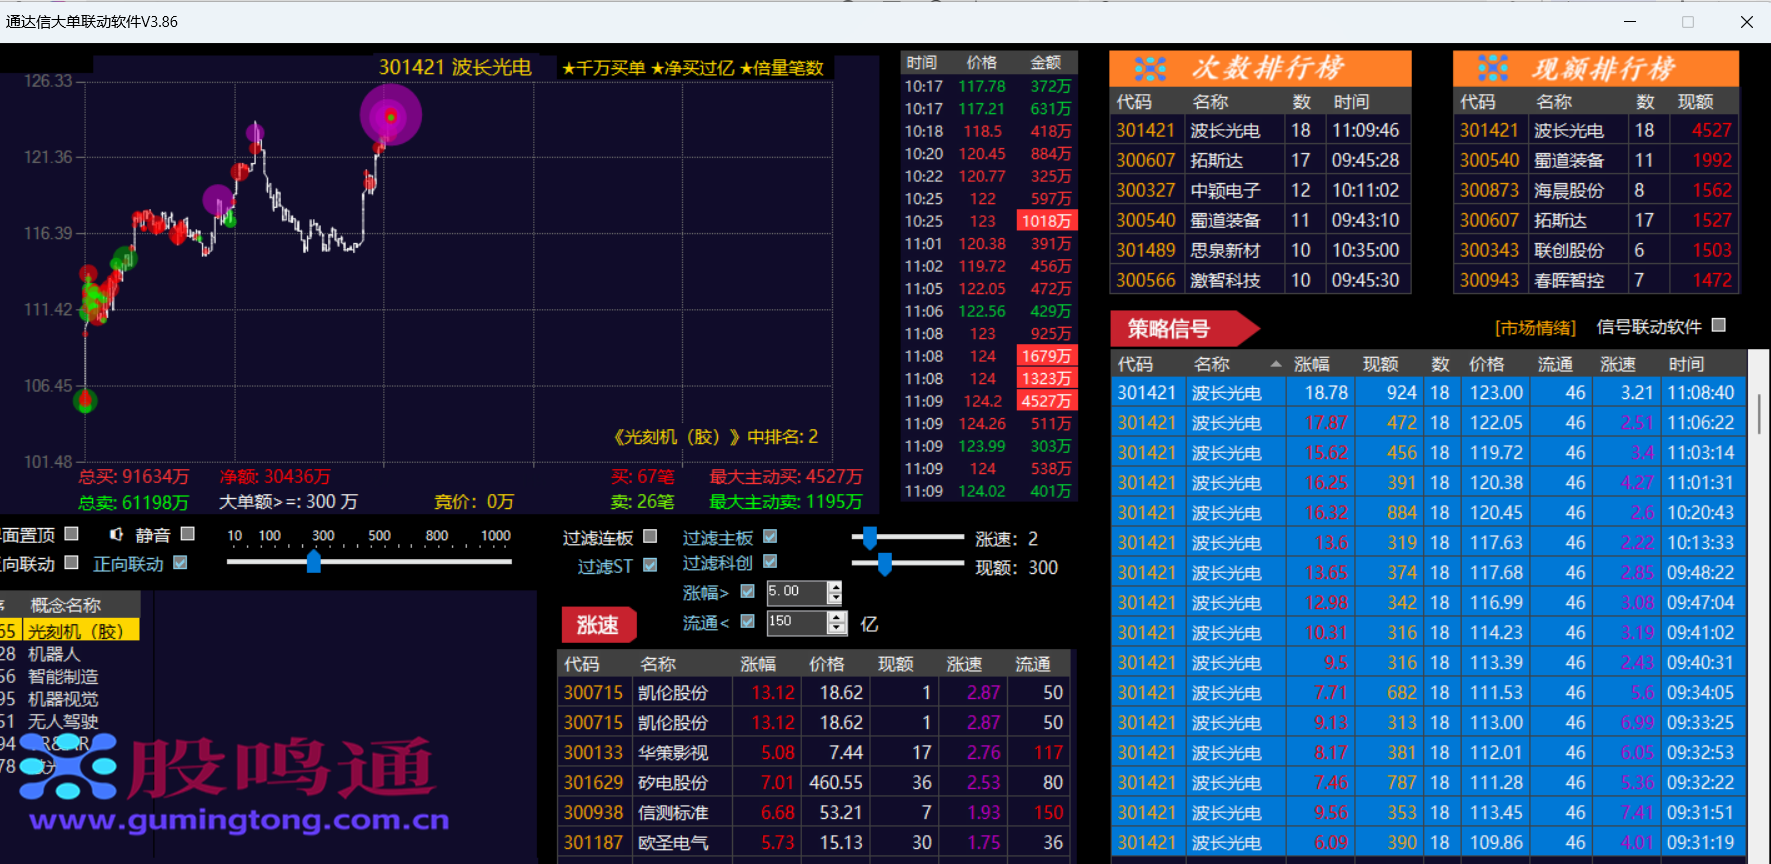Screen dimensions: 1771x864
Task: Click the 大单额 slider handle at 300
Action: tap(314, 562)
